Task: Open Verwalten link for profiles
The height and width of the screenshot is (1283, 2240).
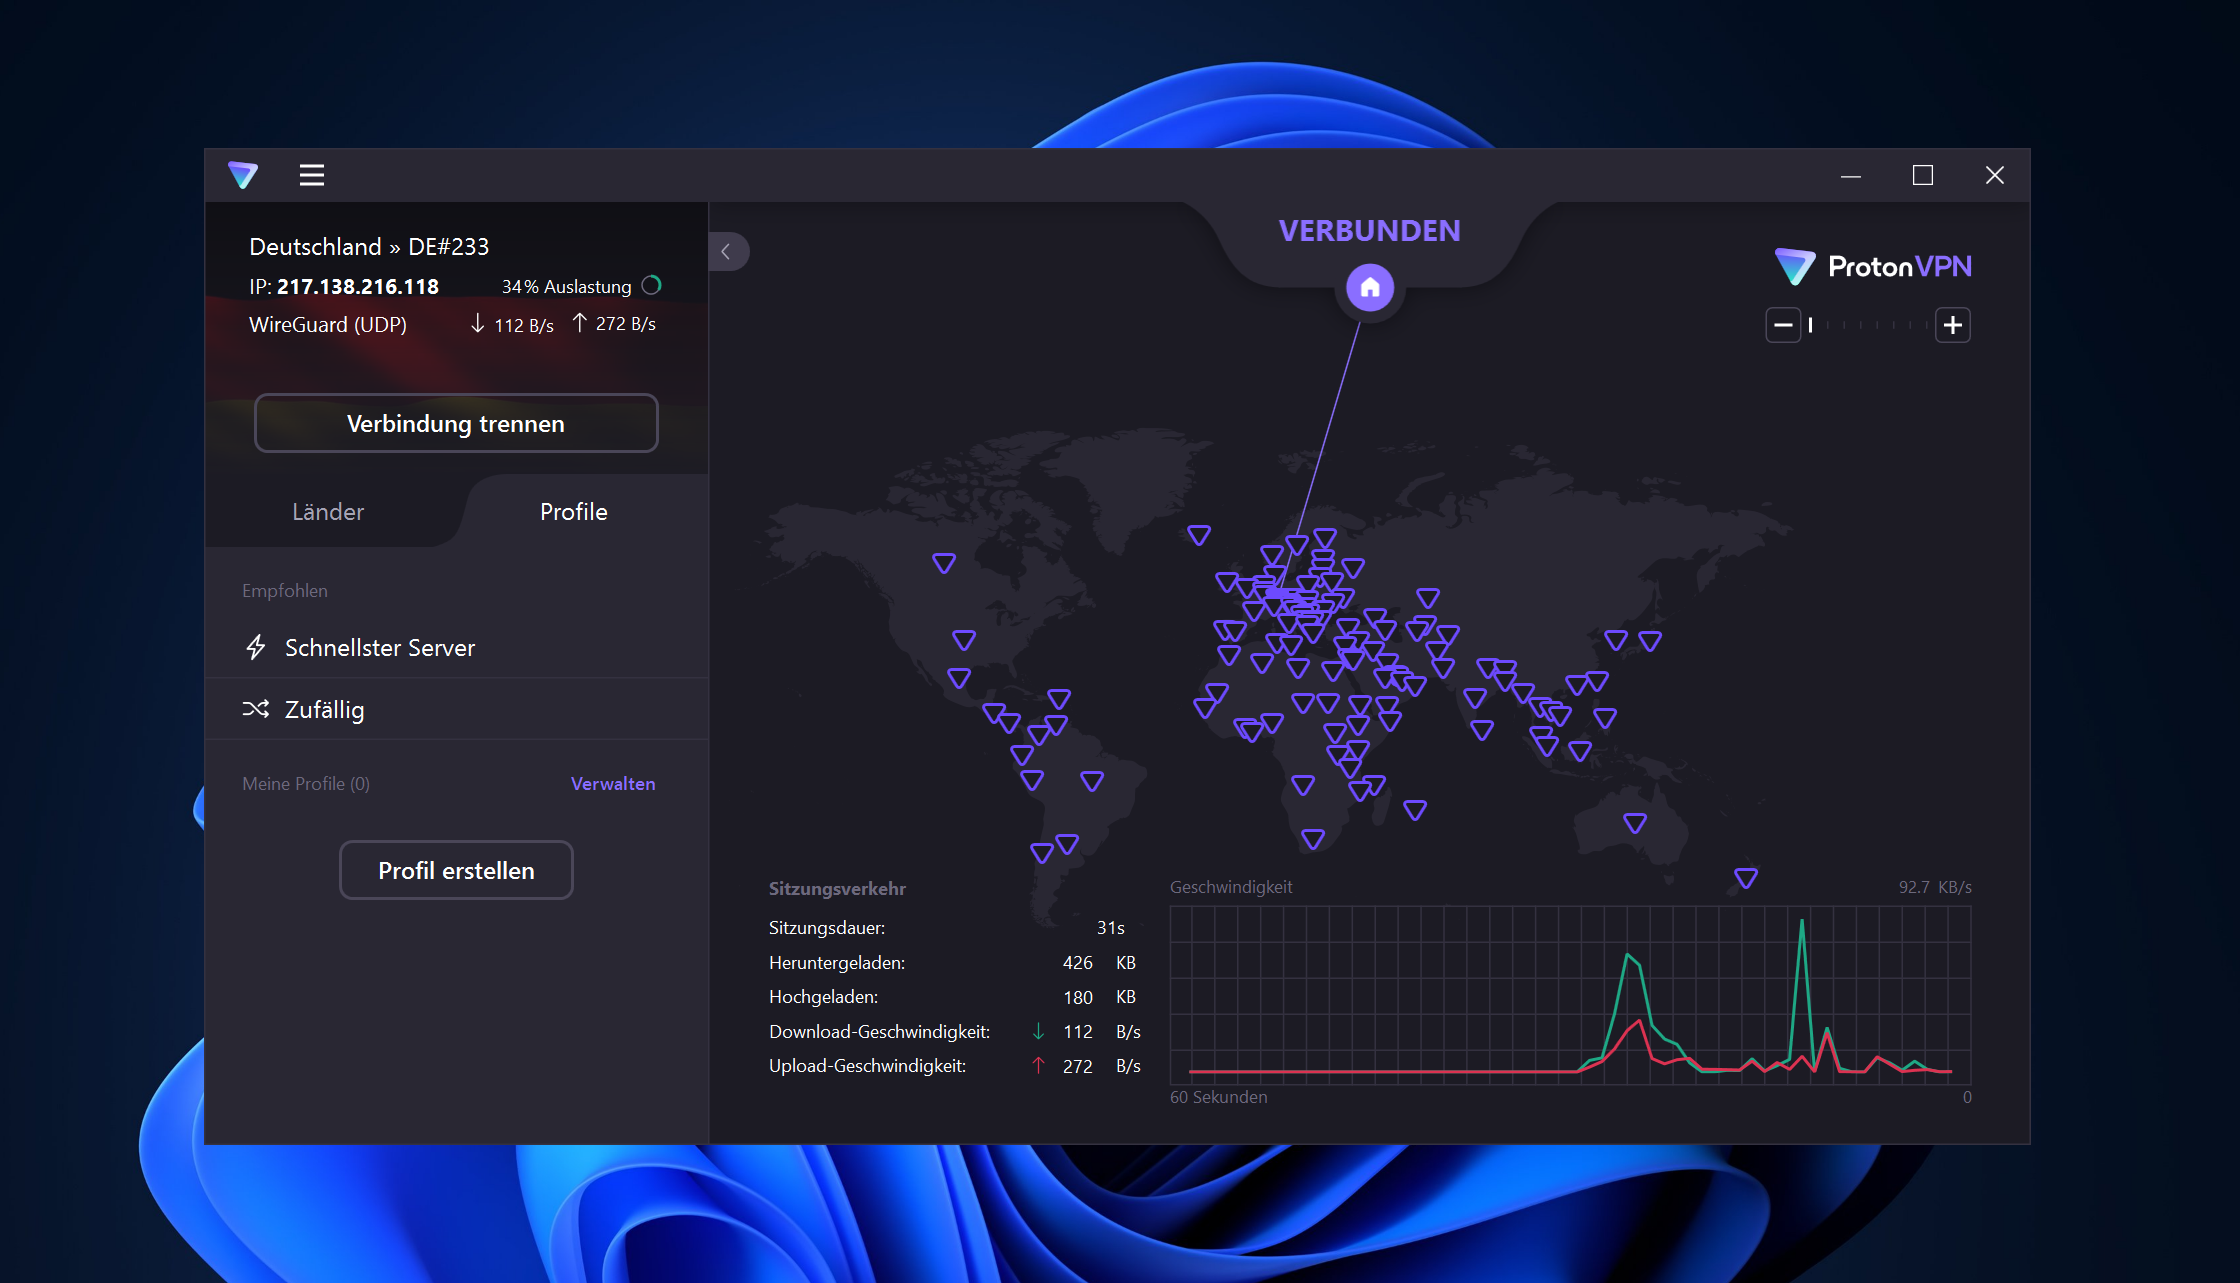Action: point(613,783)
